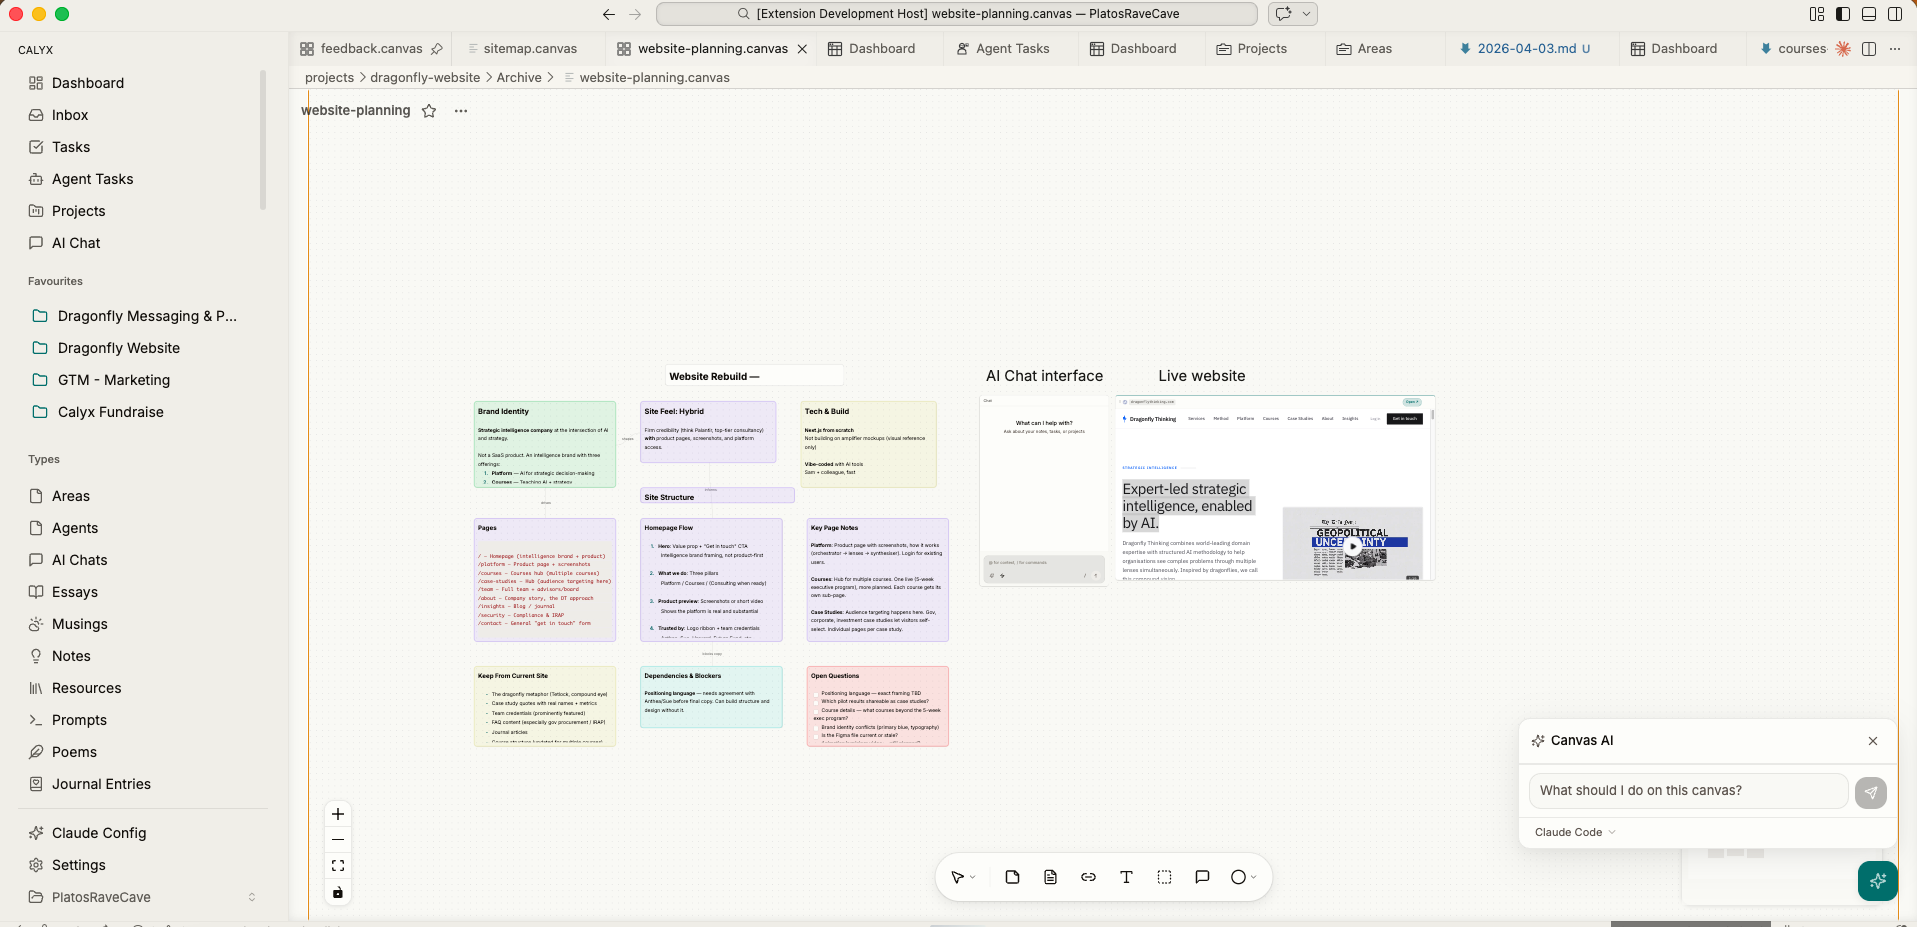The image size is (1917, 927).
Task: Select the pink Open Questions card
Action: (877, 706)
